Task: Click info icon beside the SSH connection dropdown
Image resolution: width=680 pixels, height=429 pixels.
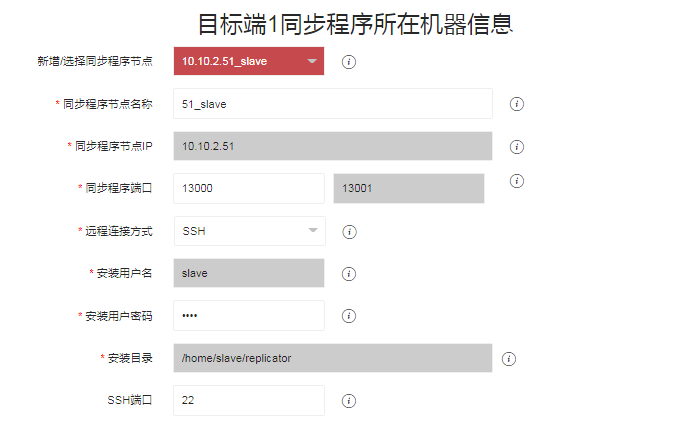Action: click(349, 232)
